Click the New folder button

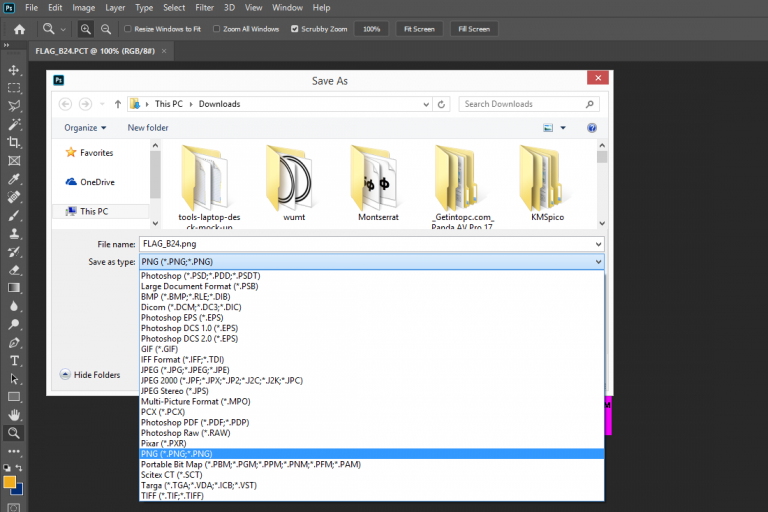click(148, 128)
